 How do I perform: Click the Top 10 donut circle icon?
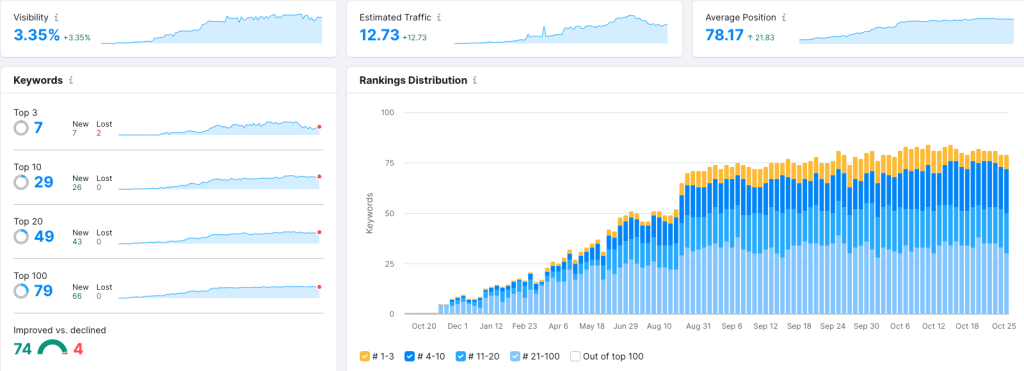[21, 182]
